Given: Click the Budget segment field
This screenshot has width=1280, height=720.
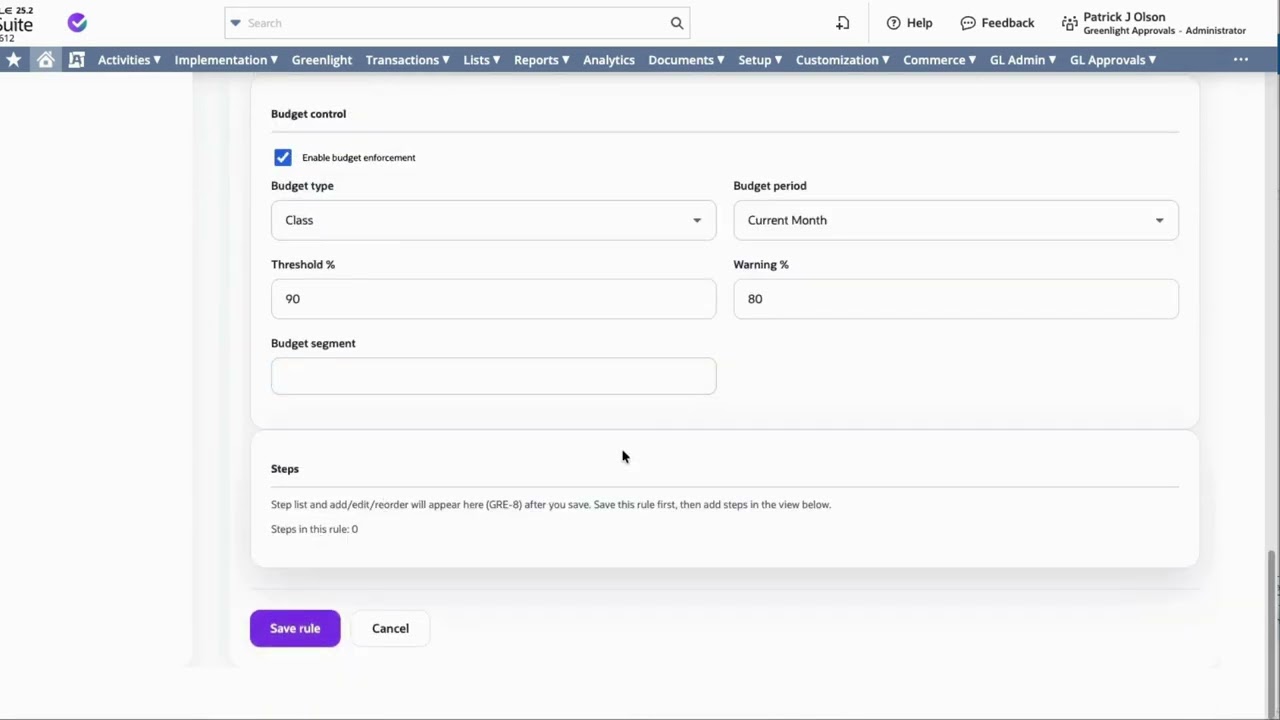Looking at the screenshot, I should tap(493, 376).
